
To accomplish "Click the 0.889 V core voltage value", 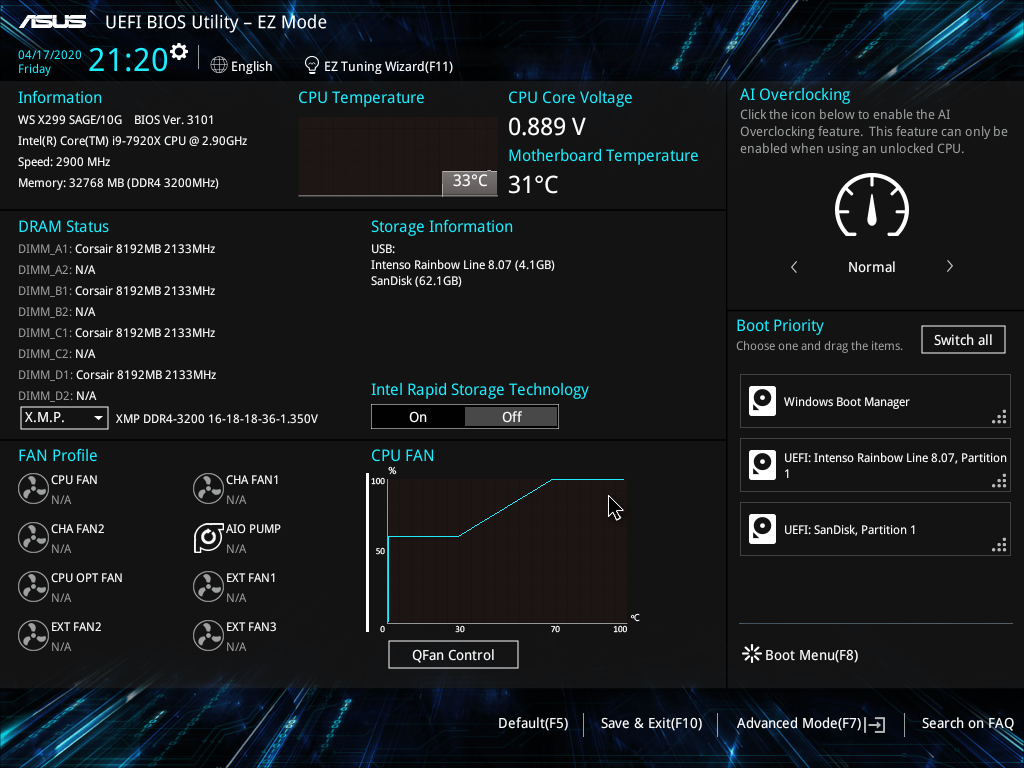I will pyautogui.click(x=547, y=126).
